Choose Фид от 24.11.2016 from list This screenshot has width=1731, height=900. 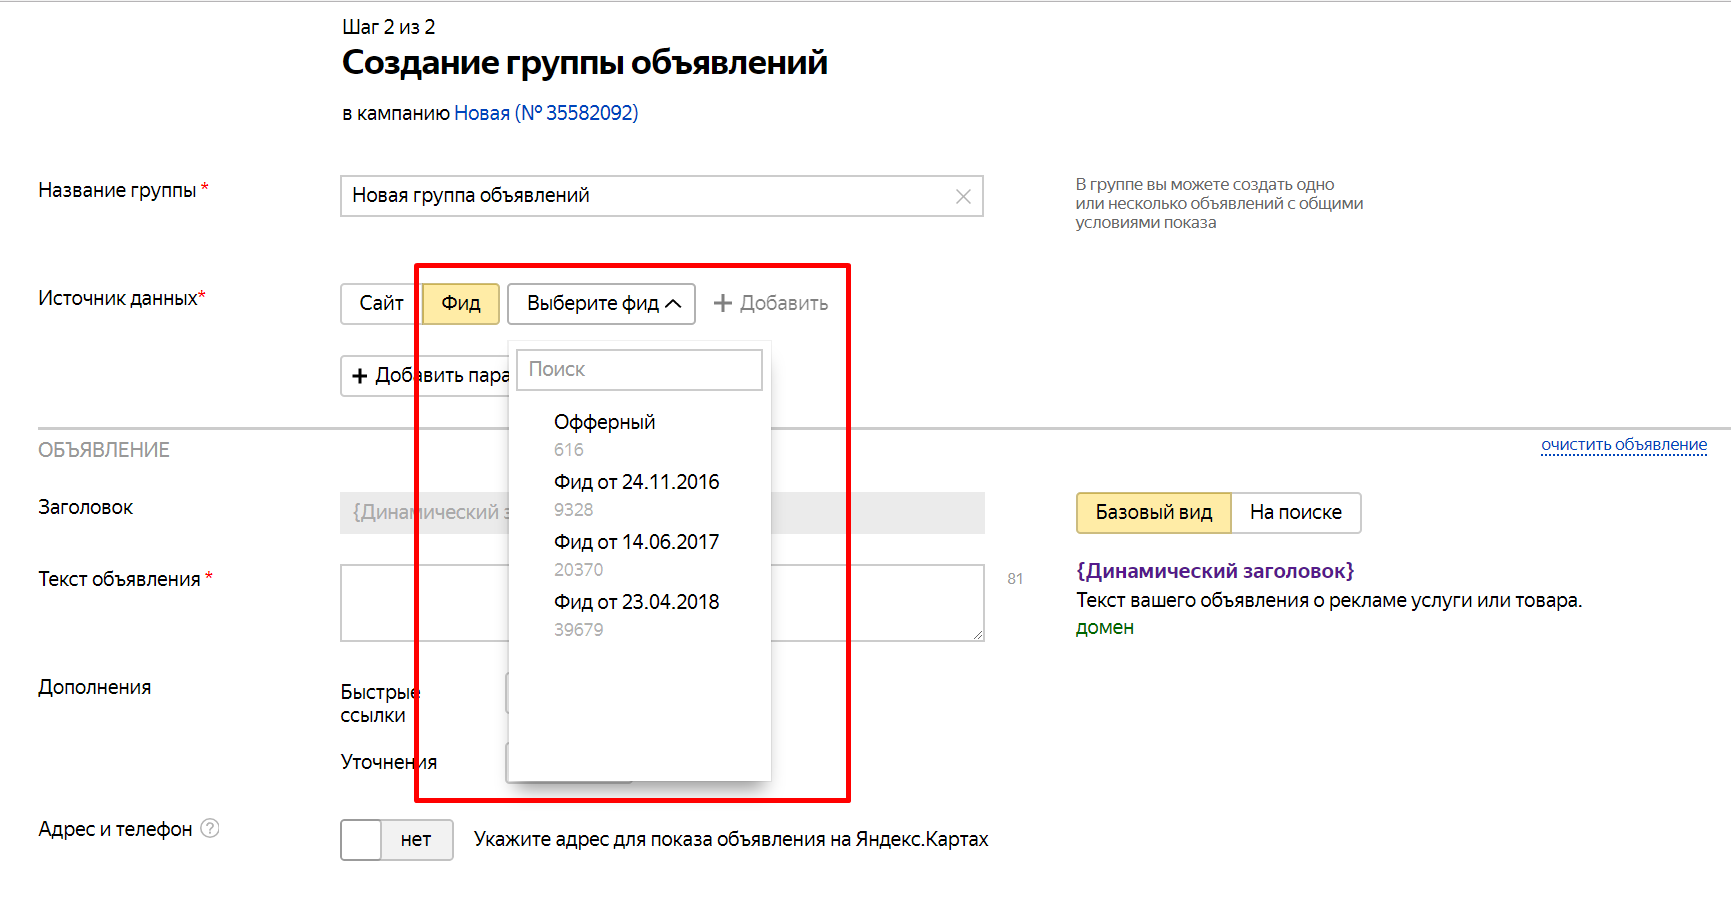(636, 482)
